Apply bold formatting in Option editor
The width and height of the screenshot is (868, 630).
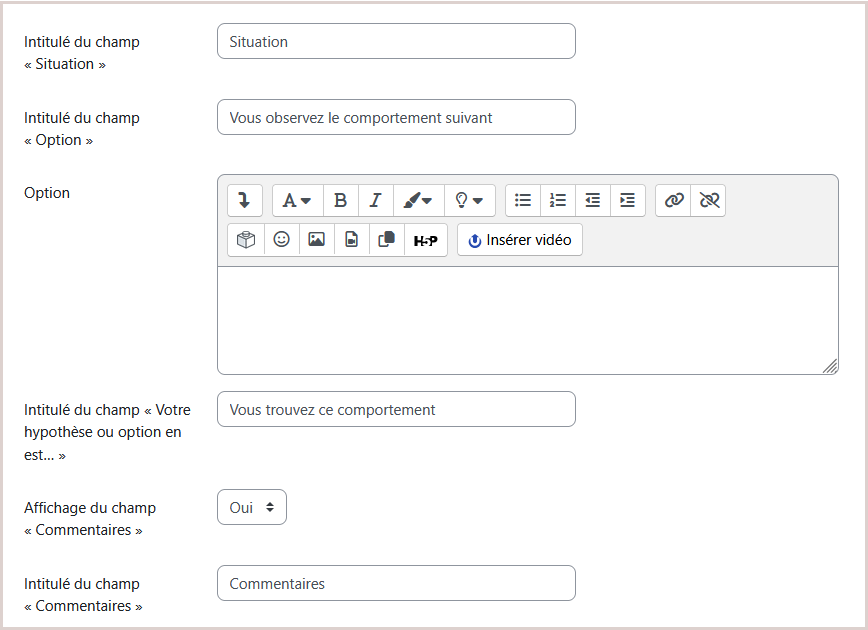pyautogui.click(x=340, y=200)
